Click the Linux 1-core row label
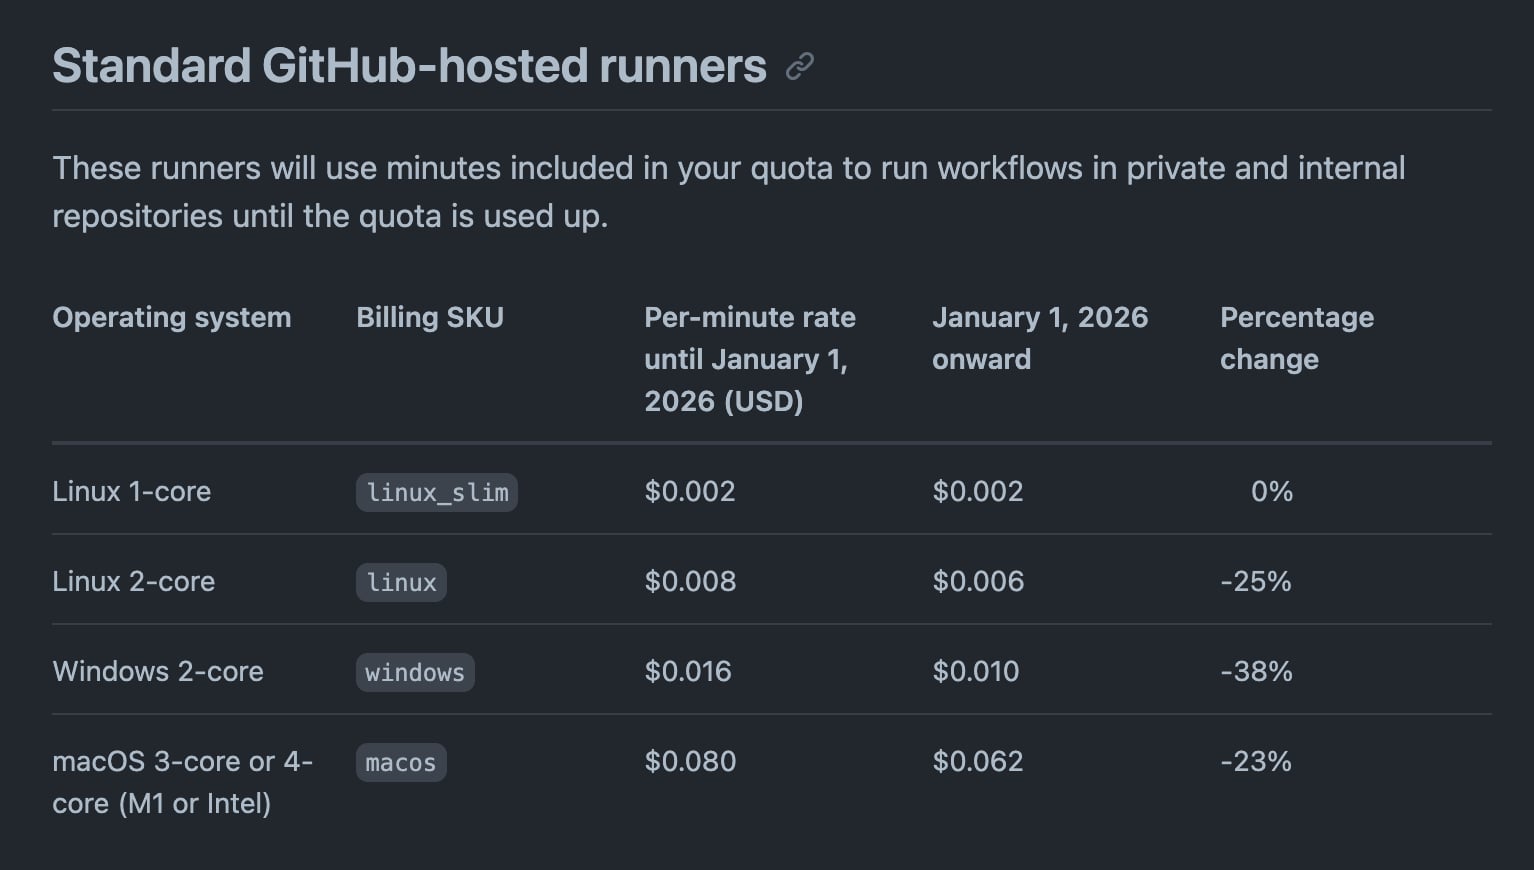 pos(131,491)
